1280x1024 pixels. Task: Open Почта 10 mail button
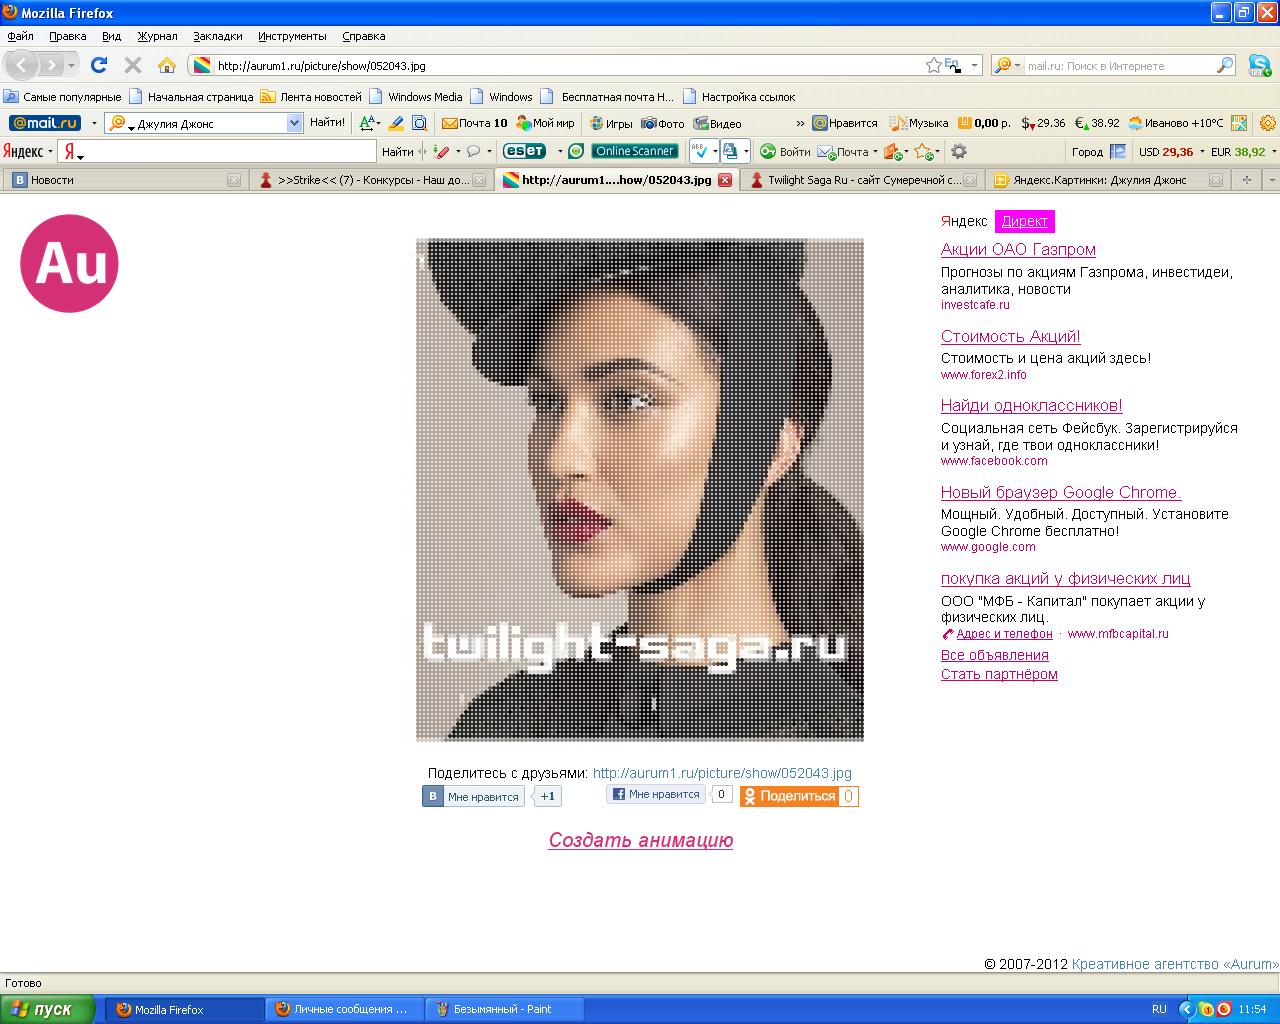click(x=474, y=123)
